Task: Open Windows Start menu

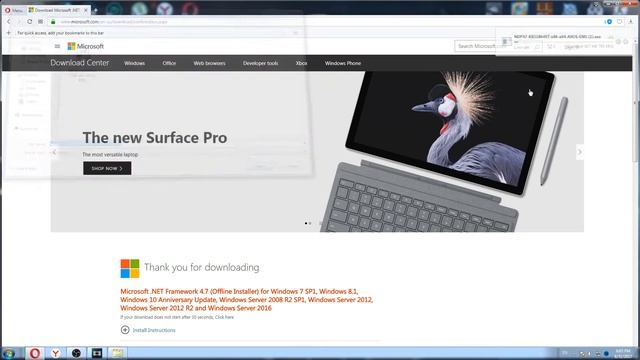Action: click(x=9, y=353)
